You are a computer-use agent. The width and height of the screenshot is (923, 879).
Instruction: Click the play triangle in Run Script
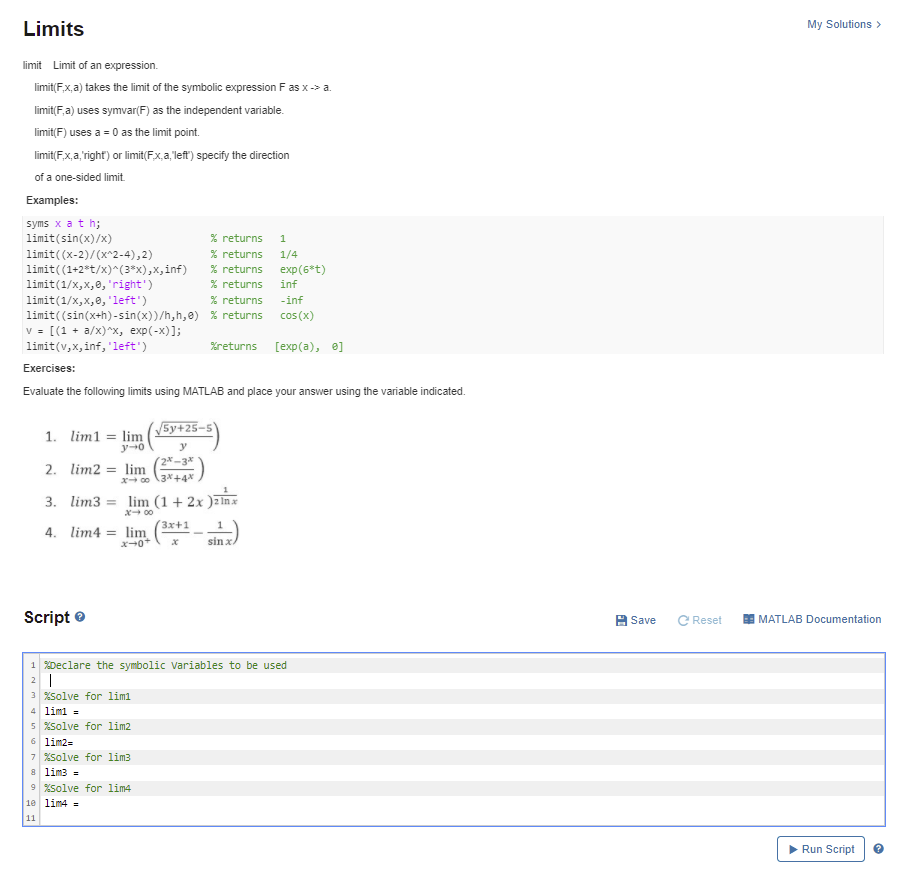click(793, 849)
